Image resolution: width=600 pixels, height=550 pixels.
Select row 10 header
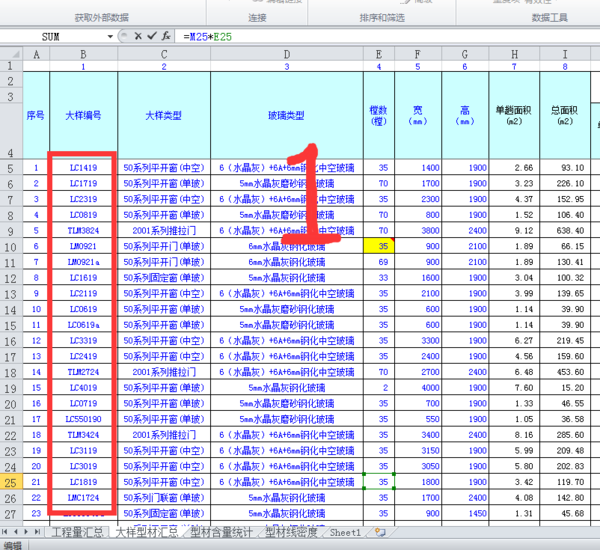tap(11, 246)
